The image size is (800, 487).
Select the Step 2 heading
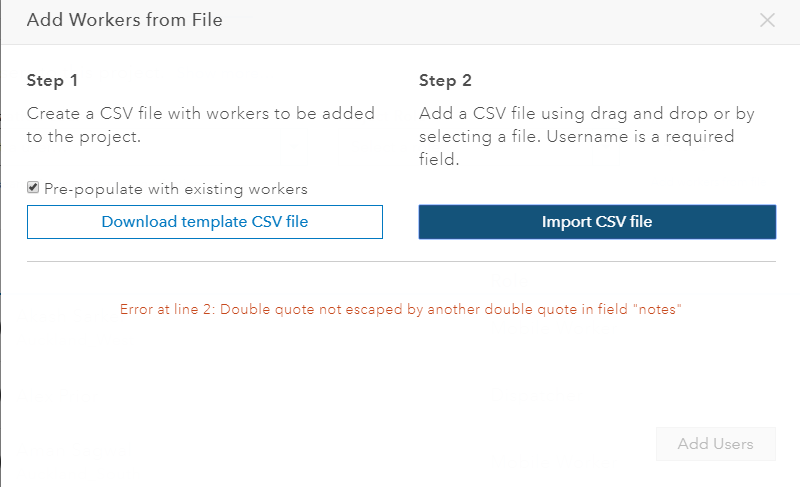(x=445, y=80)
